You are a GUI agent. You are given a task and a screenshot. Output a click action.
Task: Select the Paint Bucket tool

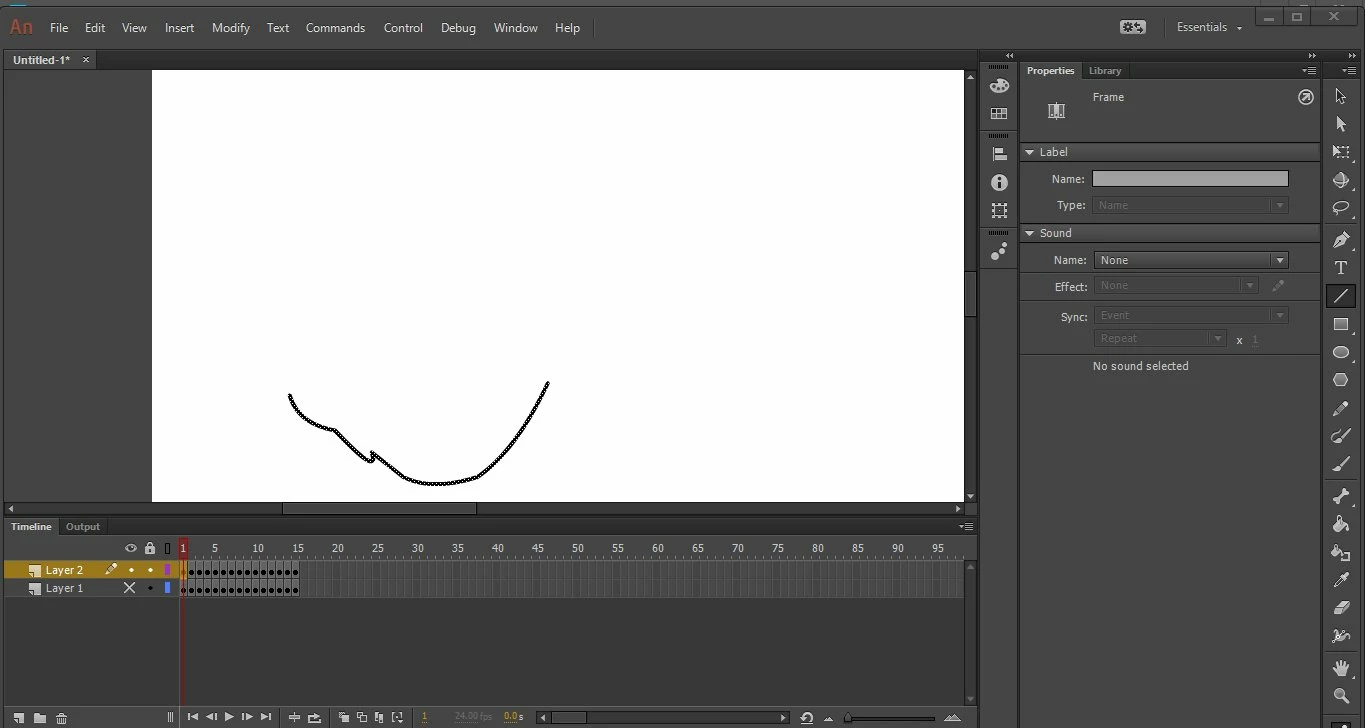point(1341,524)
